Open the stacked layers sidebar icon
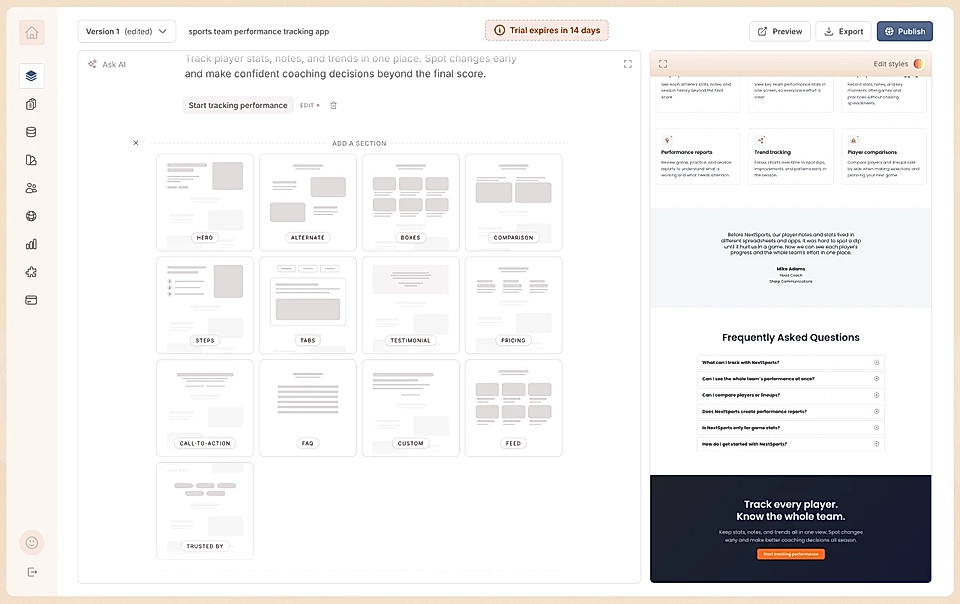Image resolution: width=960 pixels, height=604 pixels. 31,76
